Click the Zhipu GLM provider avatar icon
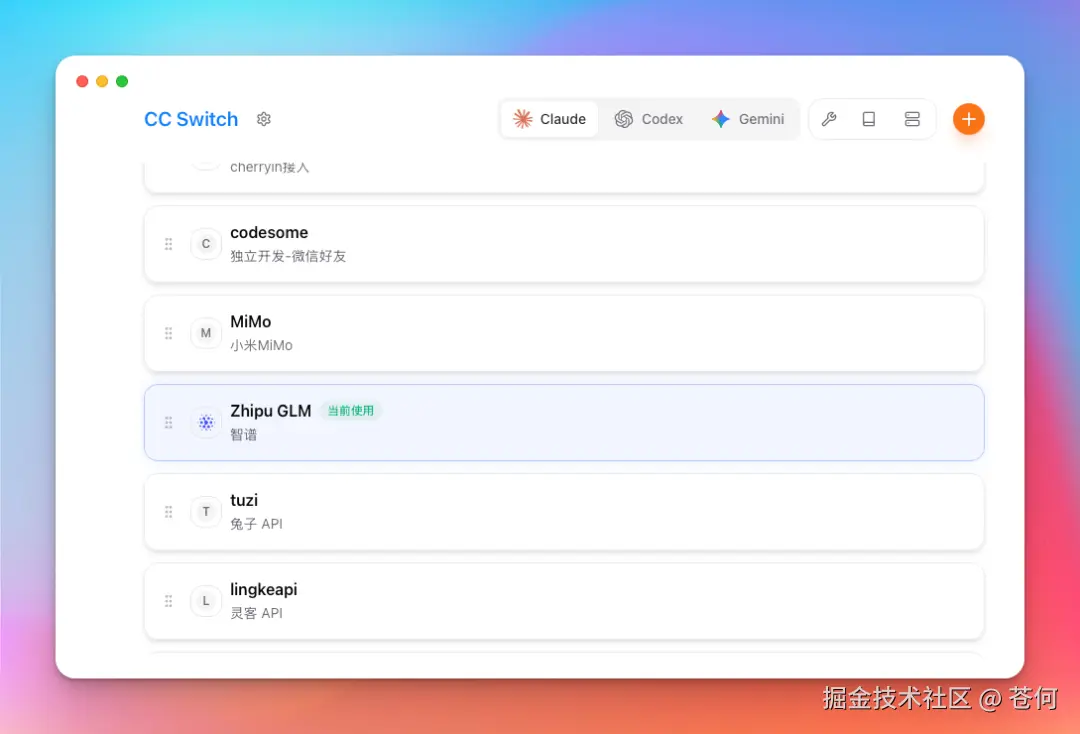Screen dimensions: 1080x734 [x=205, y=422]
